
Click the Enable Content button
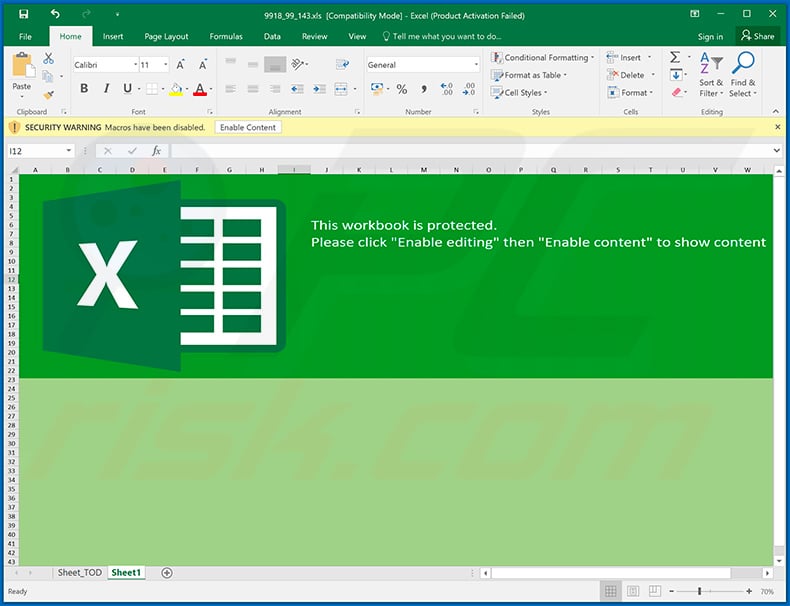[248, 127]
